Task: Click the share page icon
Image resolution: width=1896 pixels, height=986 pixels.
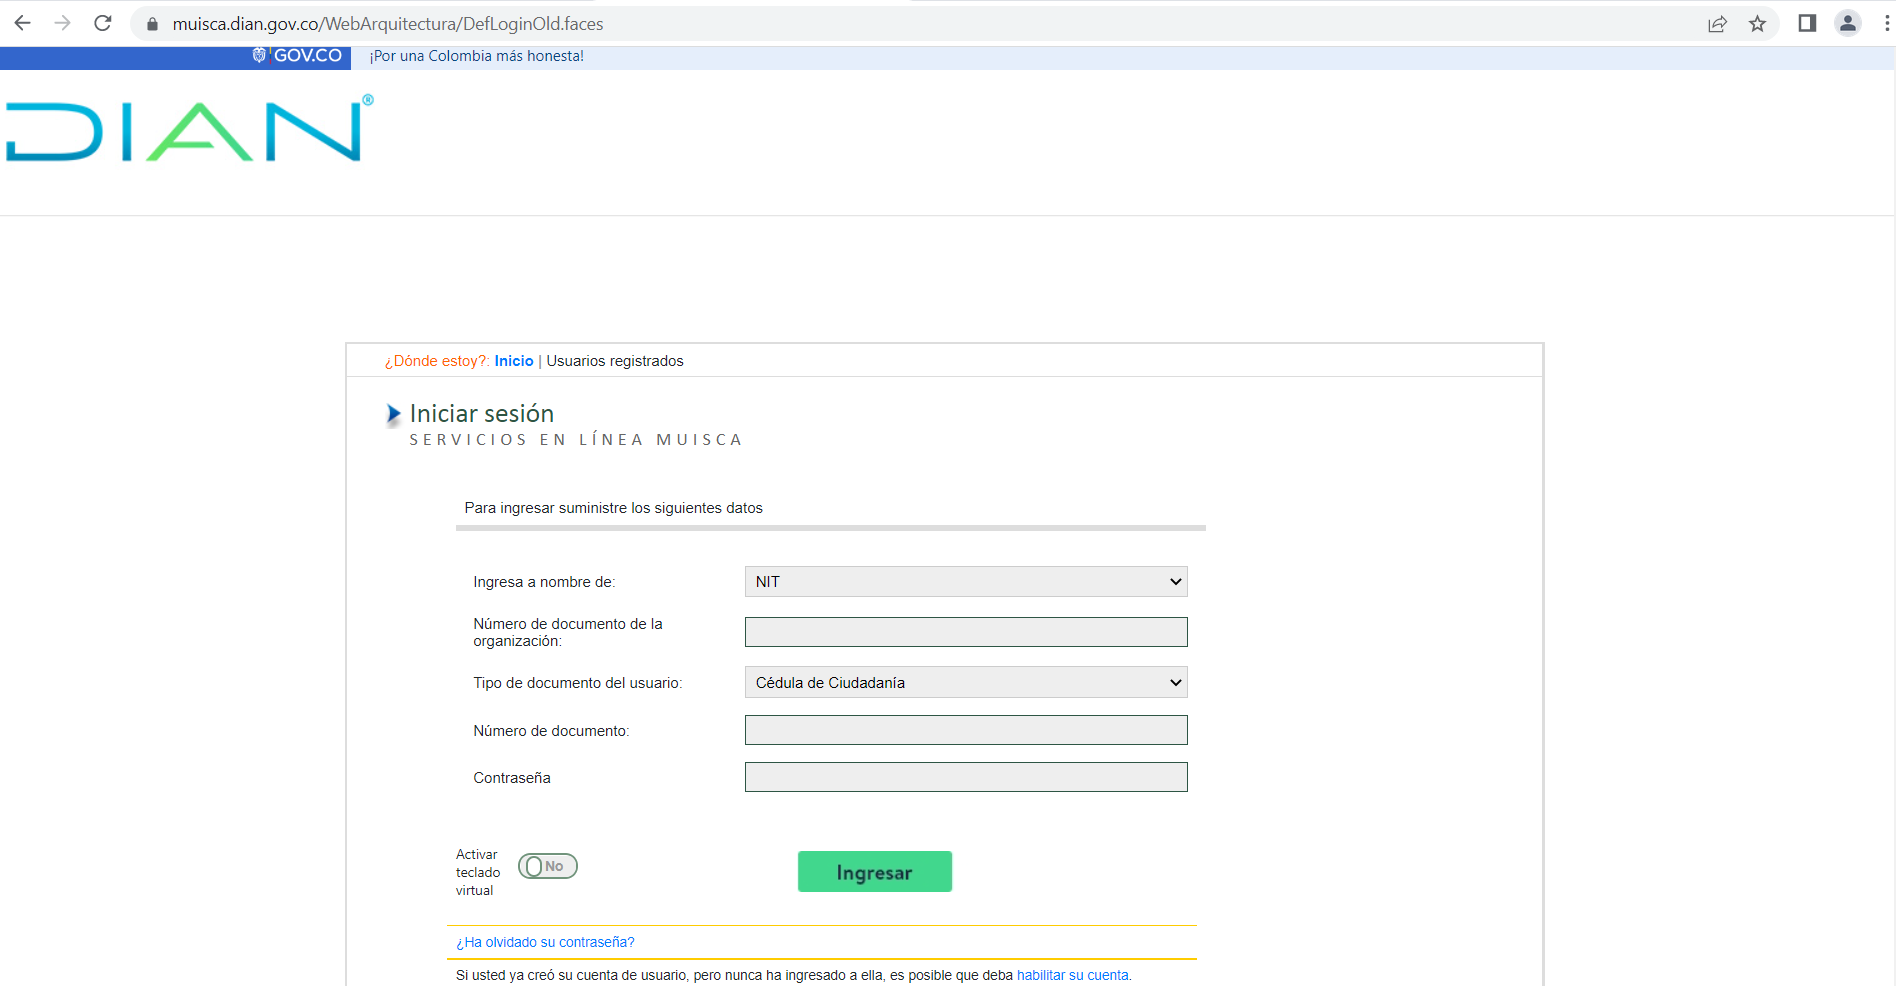Action: pyautogui.click(x=1717, y=24)
